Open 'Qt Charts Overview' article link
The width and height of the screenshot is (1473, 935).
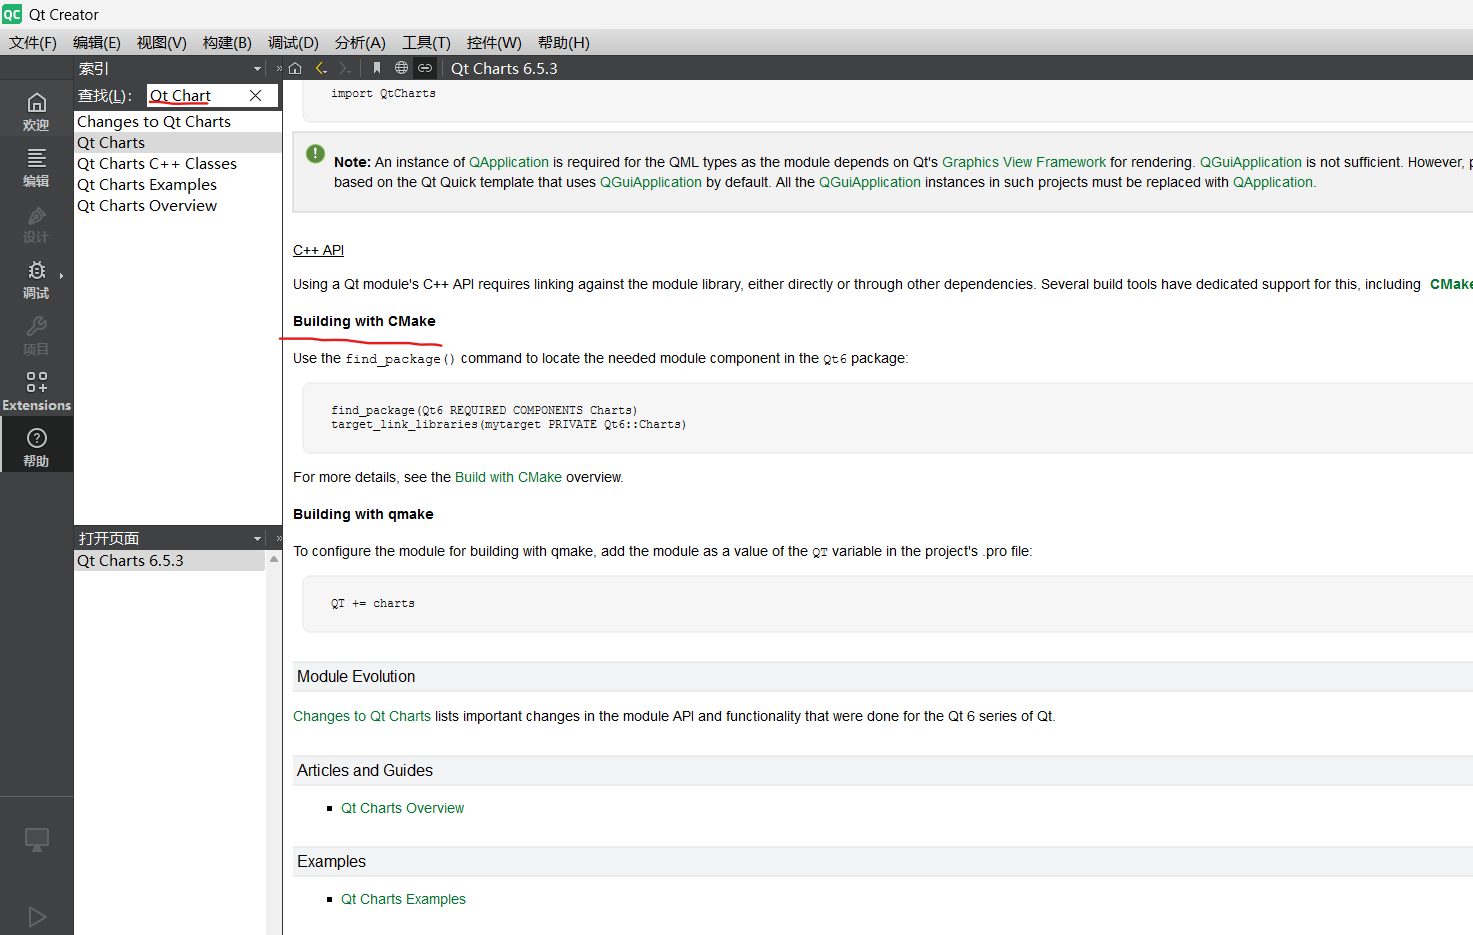tap(402, 808)
